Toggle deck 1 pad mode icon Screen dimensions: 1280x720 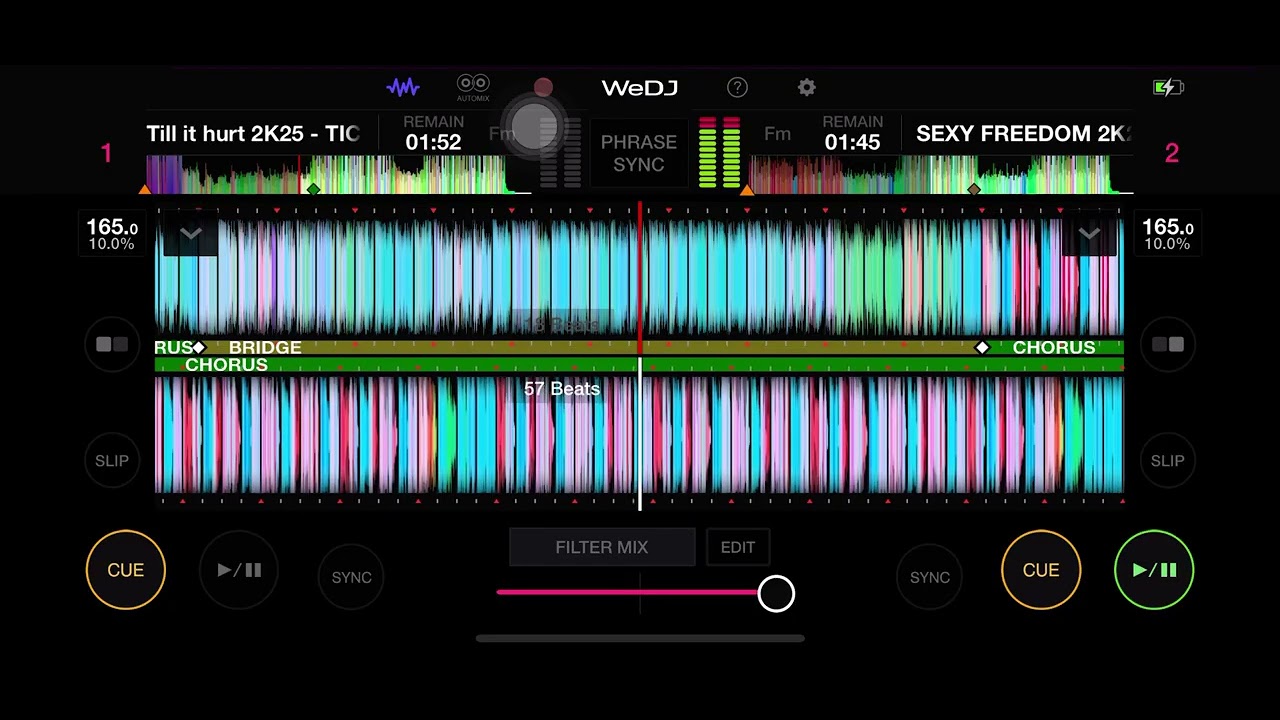coord(112,345)
